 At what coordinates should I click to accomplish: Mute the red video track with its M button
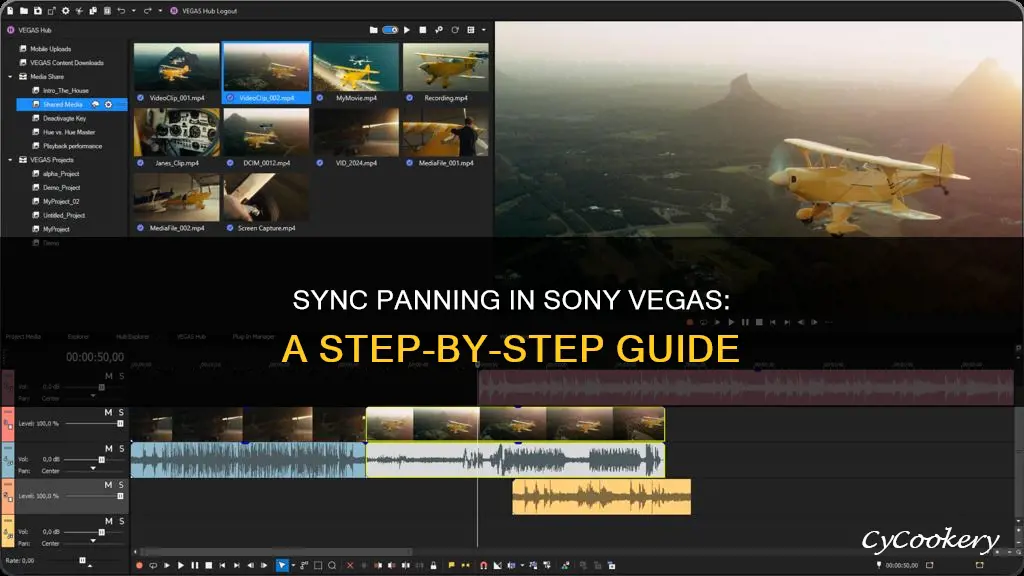coord(108,413)
